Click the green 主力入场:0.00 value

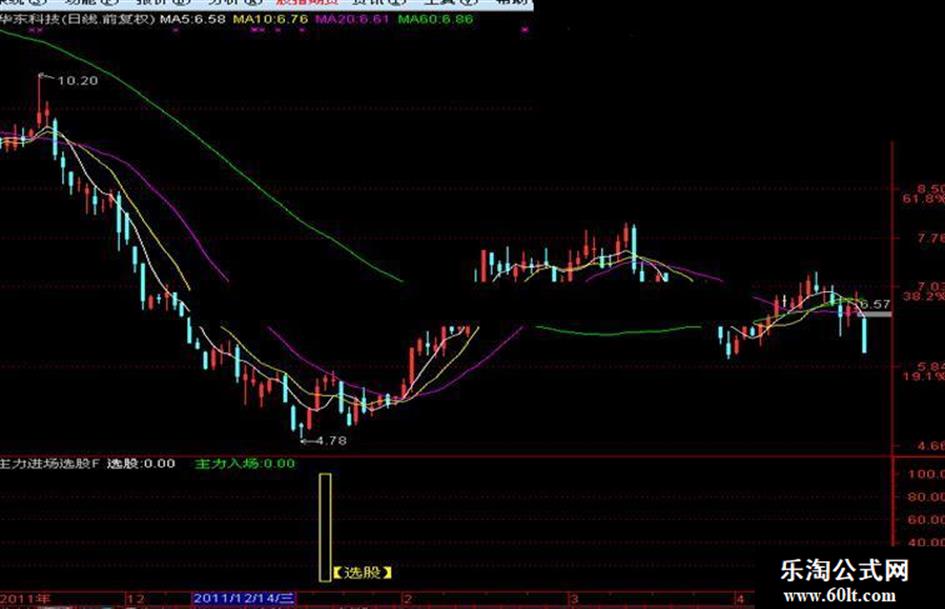[245, 464]
